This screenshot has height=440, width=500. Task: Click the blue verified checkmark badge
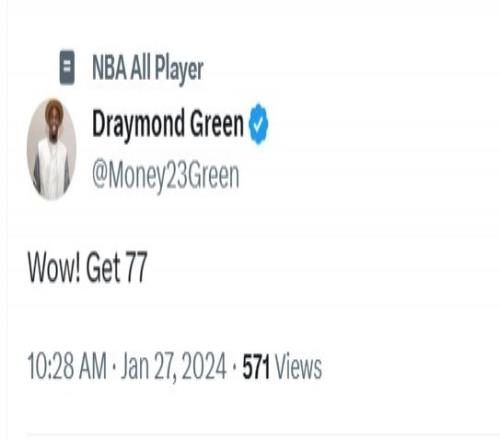click(259, 124)
